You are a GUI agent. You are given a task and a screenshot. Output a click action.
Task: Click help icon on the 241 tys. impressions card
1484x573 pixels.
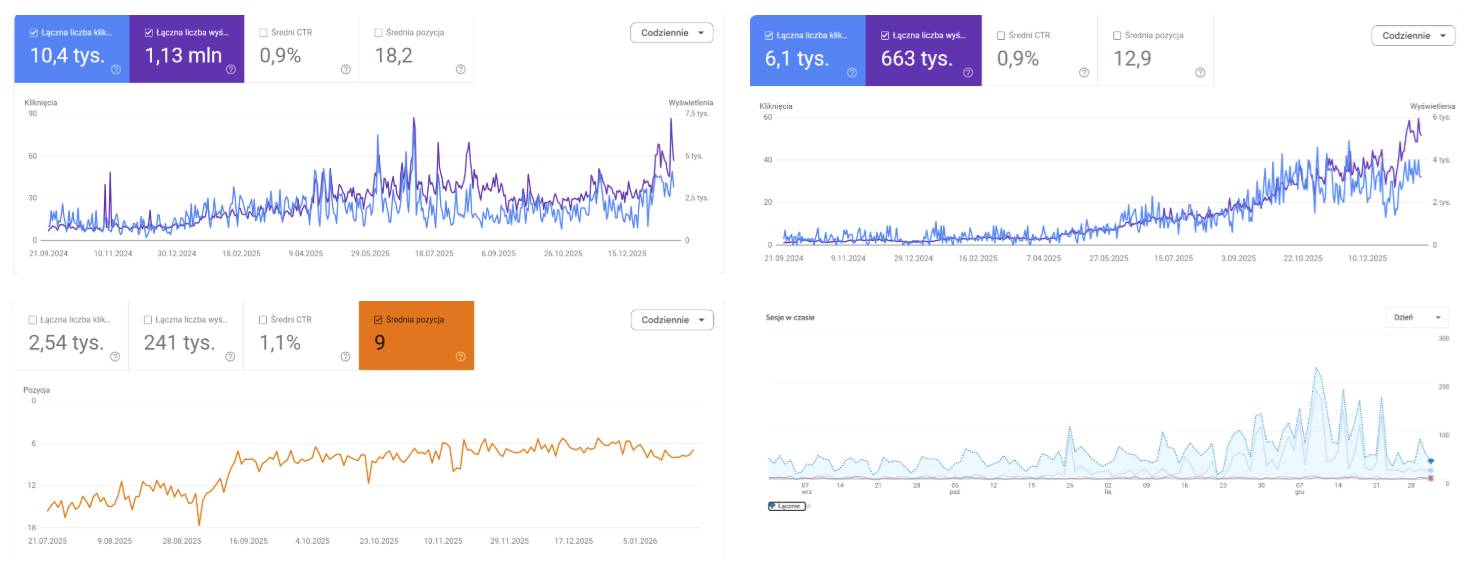pyautogui.click(x=231, y=356)
